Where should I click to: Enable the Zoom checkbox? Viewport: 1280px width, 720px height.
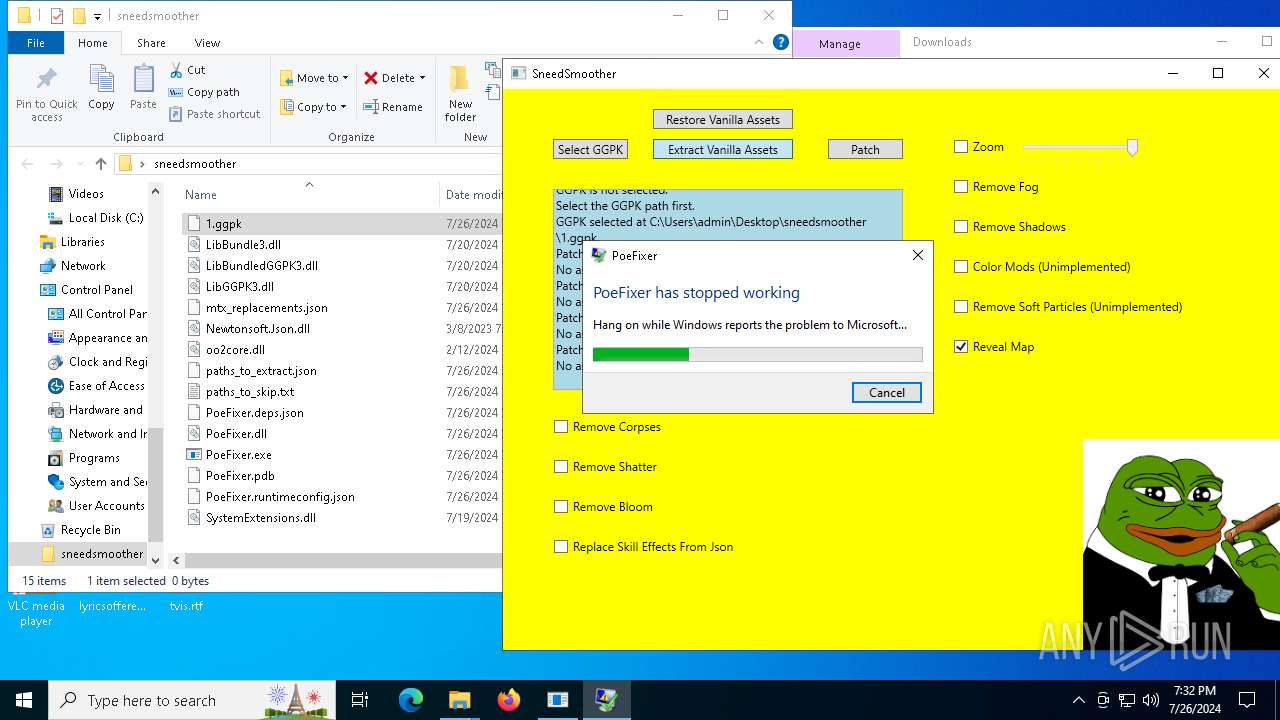(961, 147)
